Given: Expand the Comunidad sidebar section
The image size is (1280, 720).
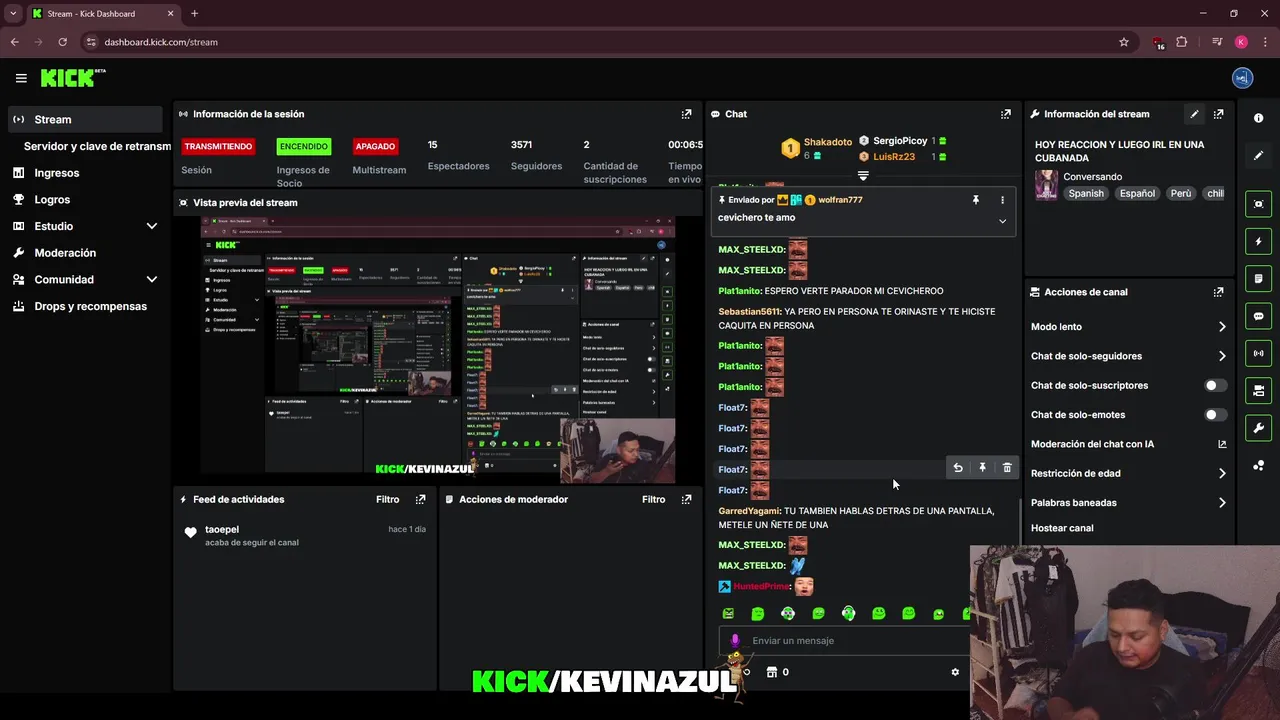Looking at the screenshot, I should point(152,280).
